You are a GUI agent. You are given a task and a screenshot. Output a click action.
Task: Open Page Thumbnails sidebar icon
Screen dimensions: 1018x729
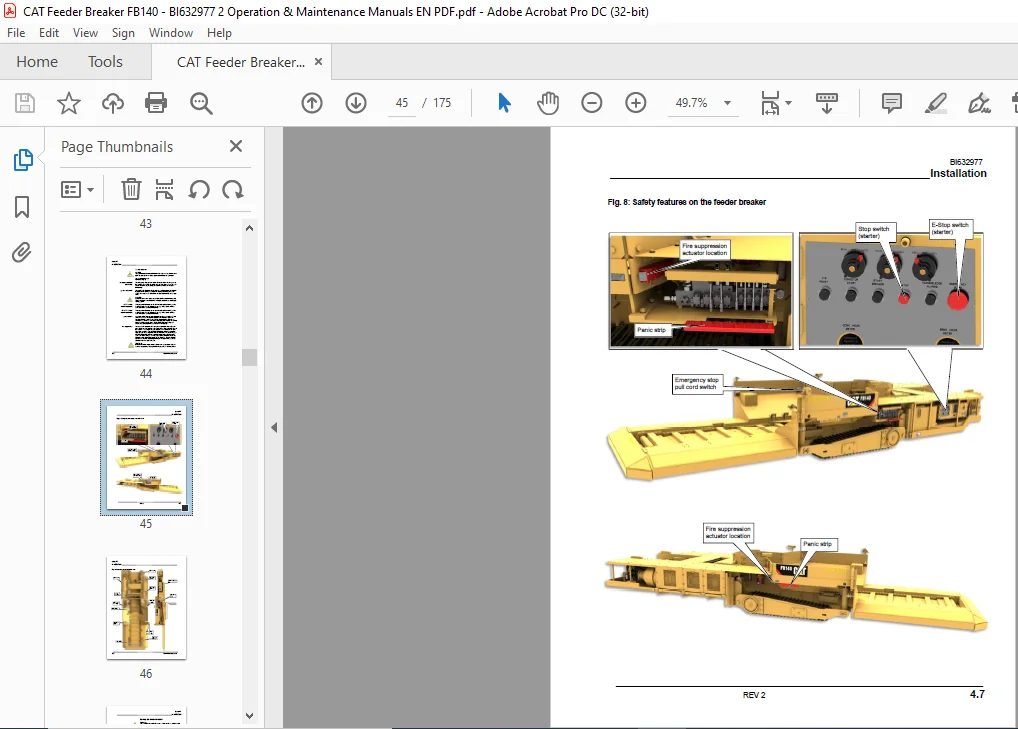23,160
